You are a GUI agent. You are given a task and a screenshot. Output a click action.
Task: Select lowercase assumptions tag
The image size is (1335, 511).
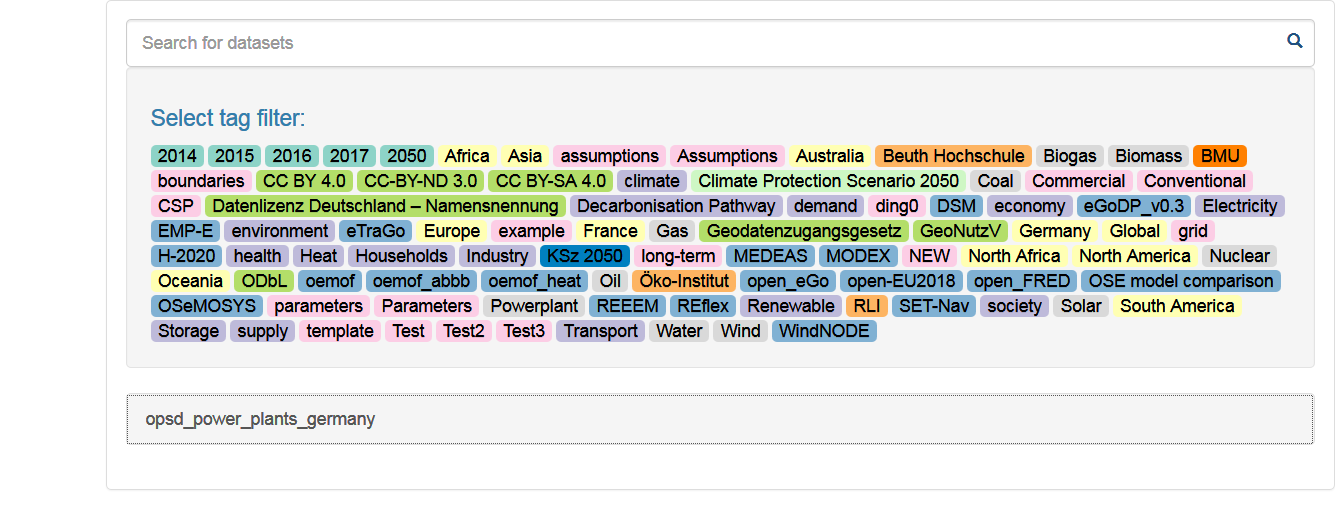click(610, 156)
